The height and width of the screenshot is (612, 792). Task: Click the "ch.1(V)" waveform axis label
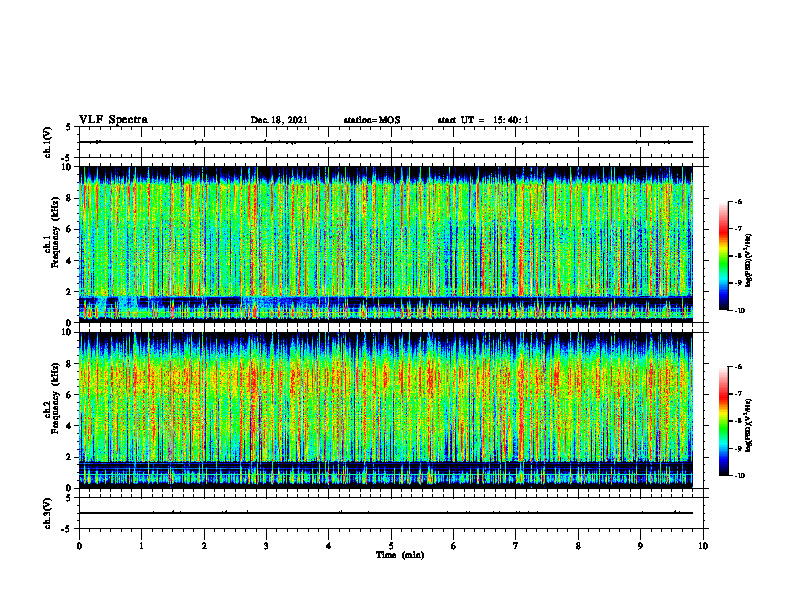point(48,142)
